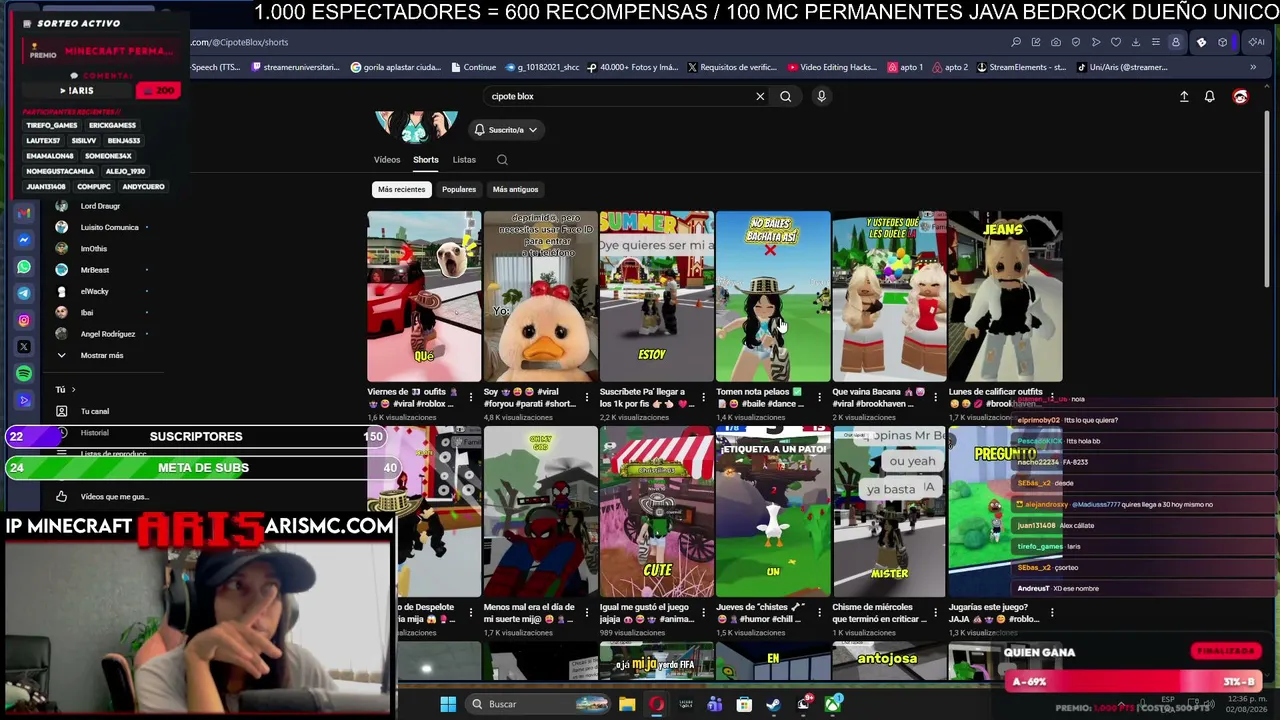Image resolution: width=1280 pixels, height=720 pixels.
Task: Open File Explorer from the taskbar
Action: pyautogui.click(x=627, y=704)
